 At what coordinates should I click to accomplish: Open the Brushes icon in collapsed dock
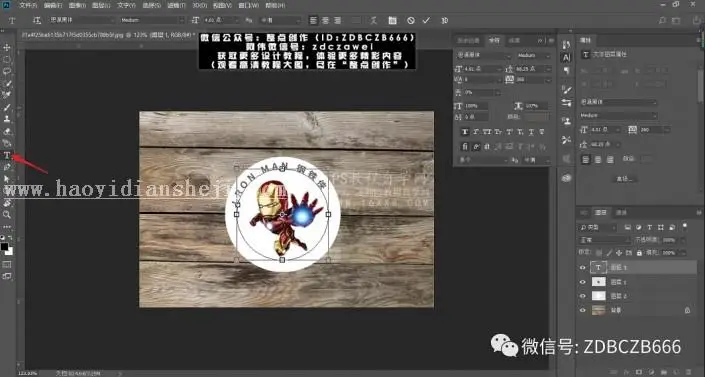(x=566, y=90)
